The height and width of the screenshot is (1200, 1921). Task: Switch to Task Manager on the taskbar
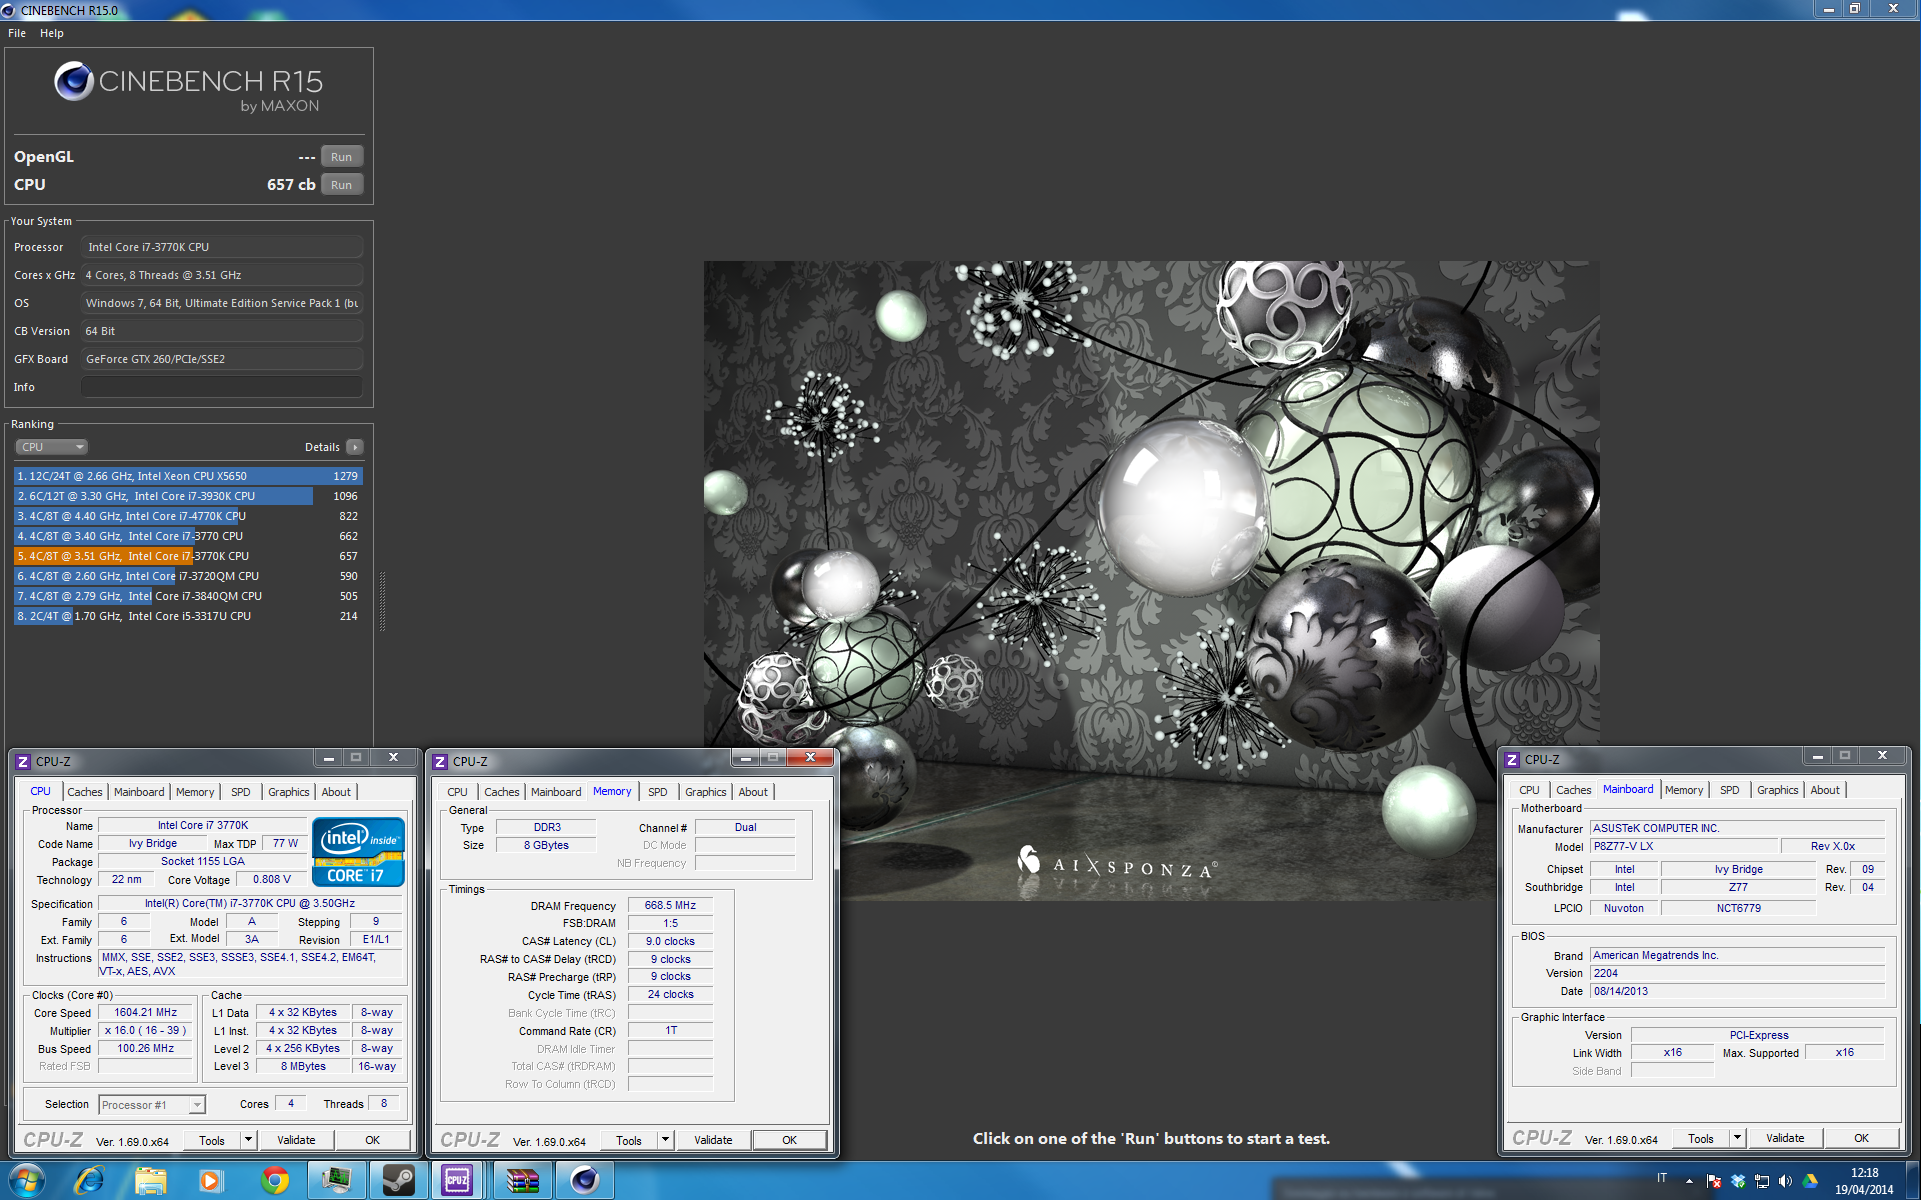336,1181
